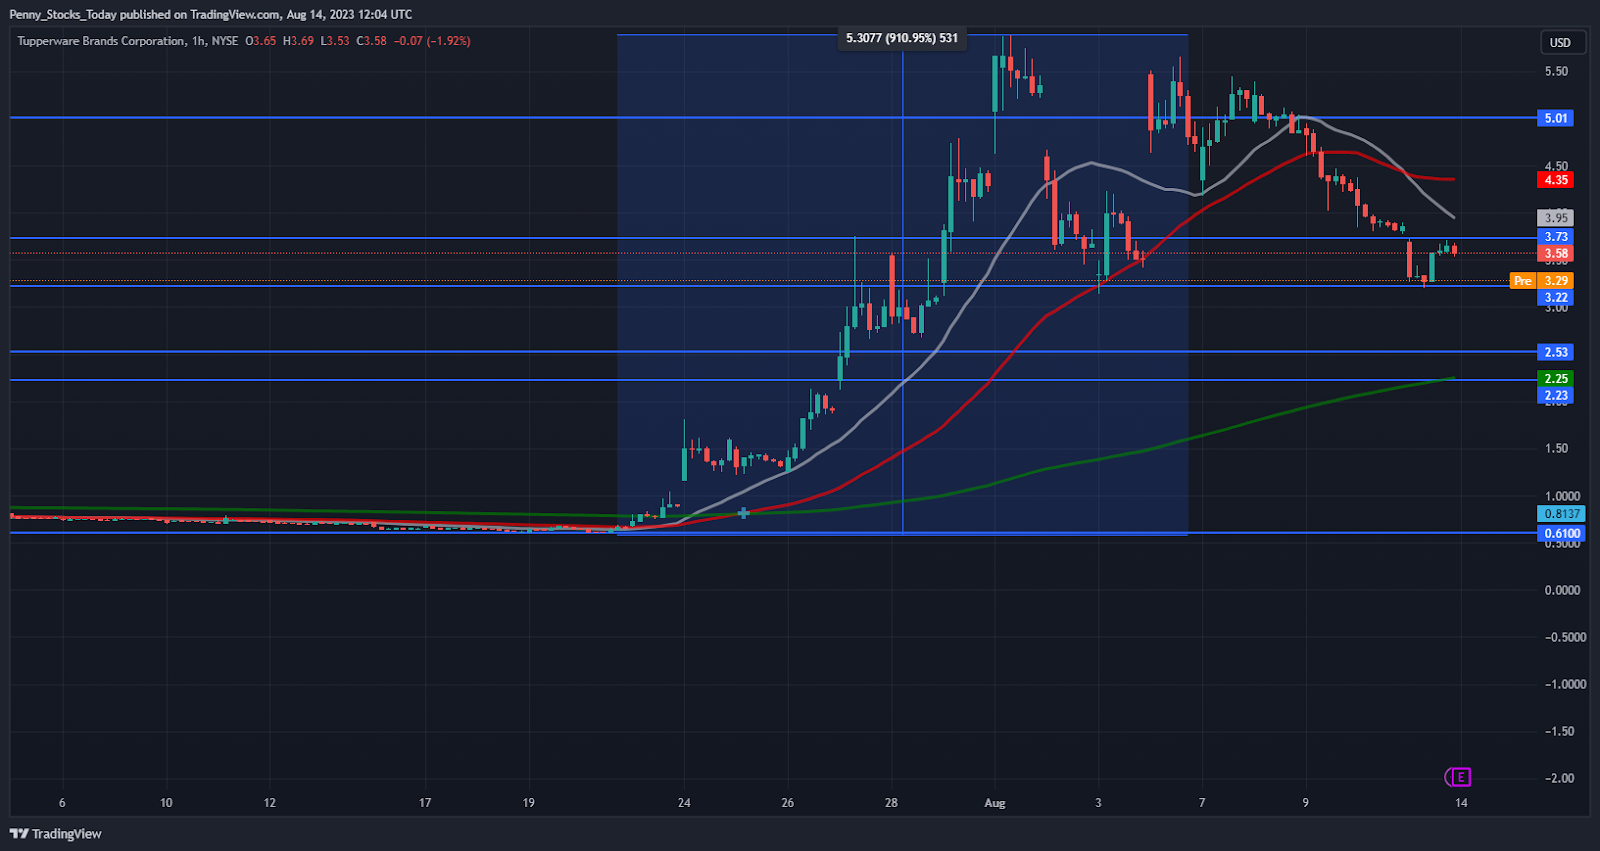Click the 1.0000 price axis value
The image size is (1600, 851).
point(1562,496)
